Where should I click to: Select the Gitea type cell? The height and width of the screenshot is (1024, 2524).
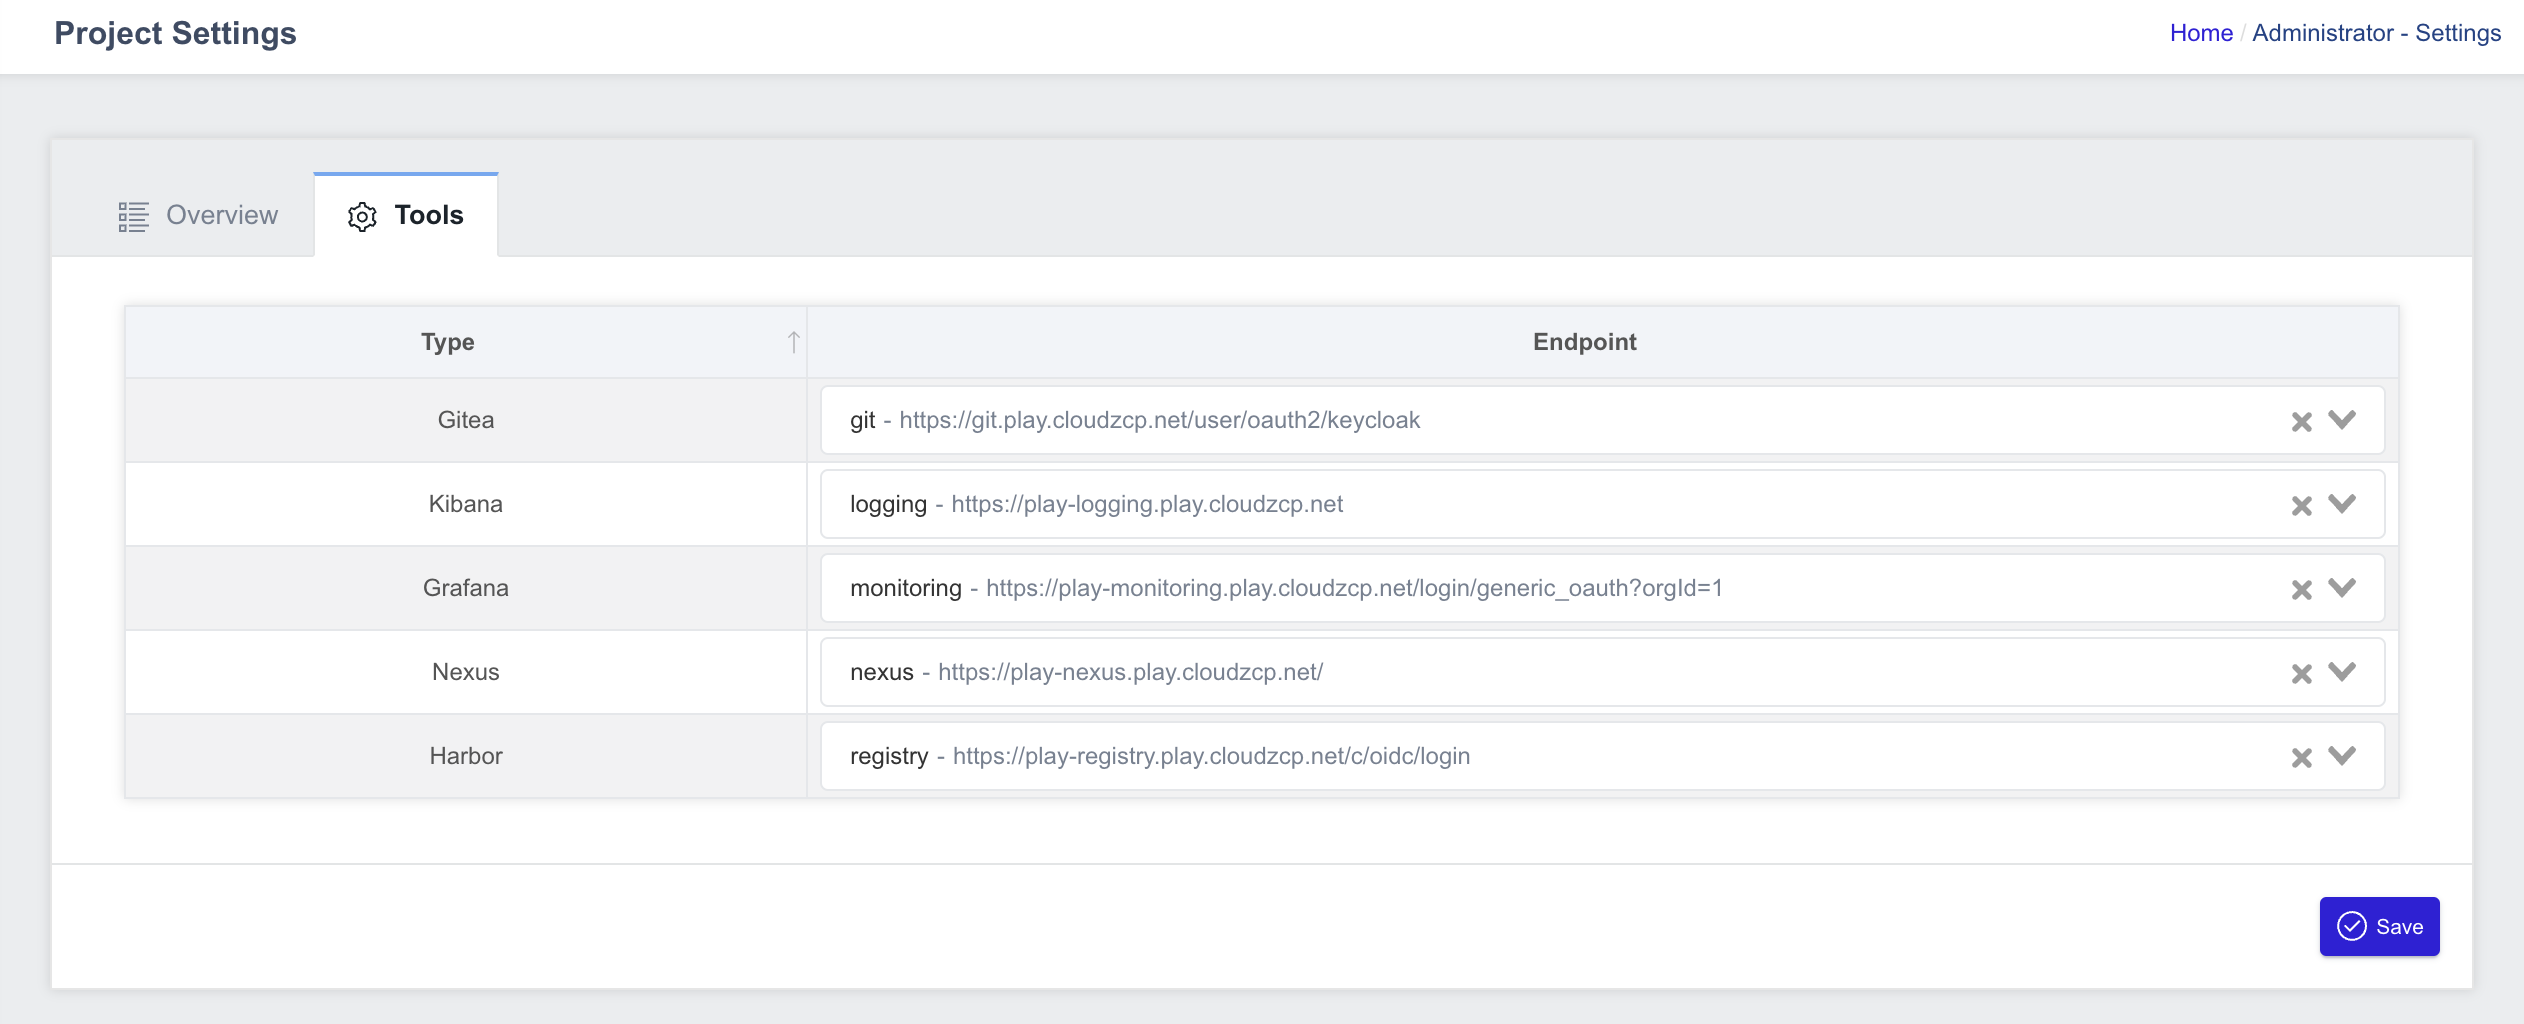pyautogui.click(x=466, y=420)
